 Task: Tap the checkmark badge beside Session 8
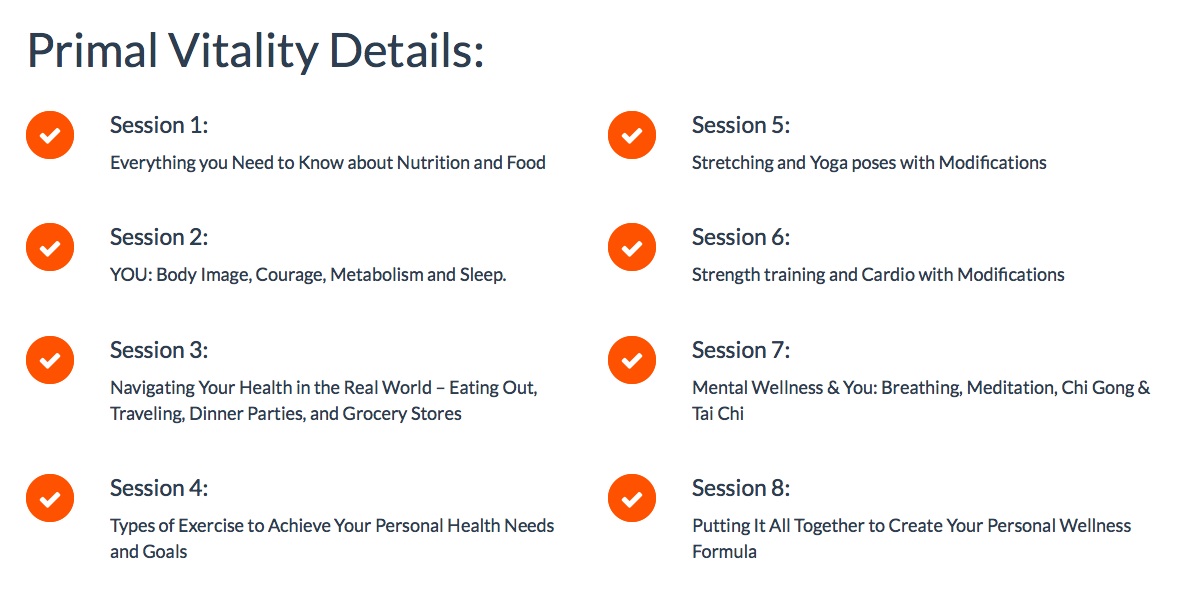tap(632, 498)
